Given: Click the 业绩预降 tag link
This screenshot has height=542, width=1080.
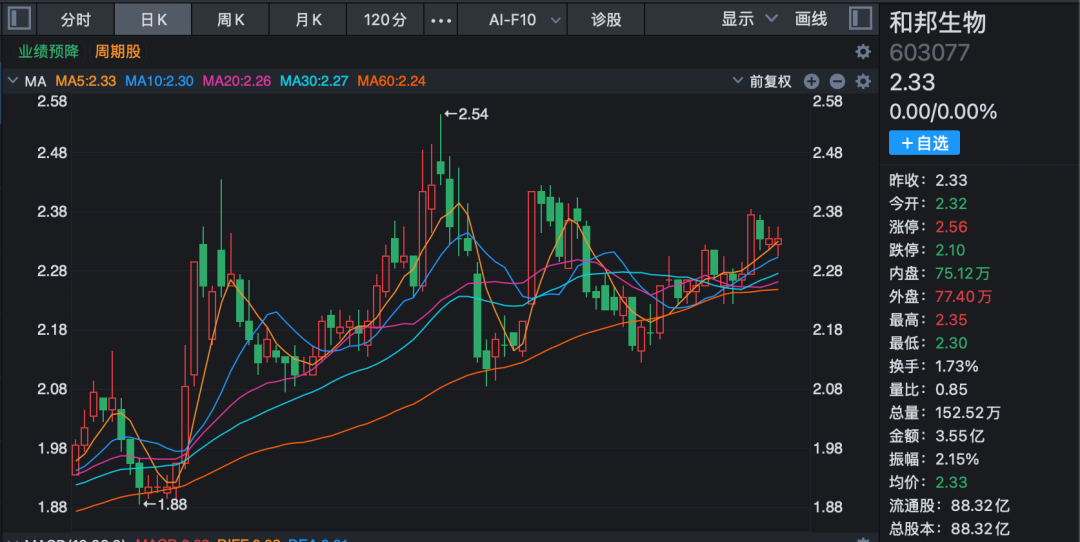Looking at the screenshot, I should point(48,51).
